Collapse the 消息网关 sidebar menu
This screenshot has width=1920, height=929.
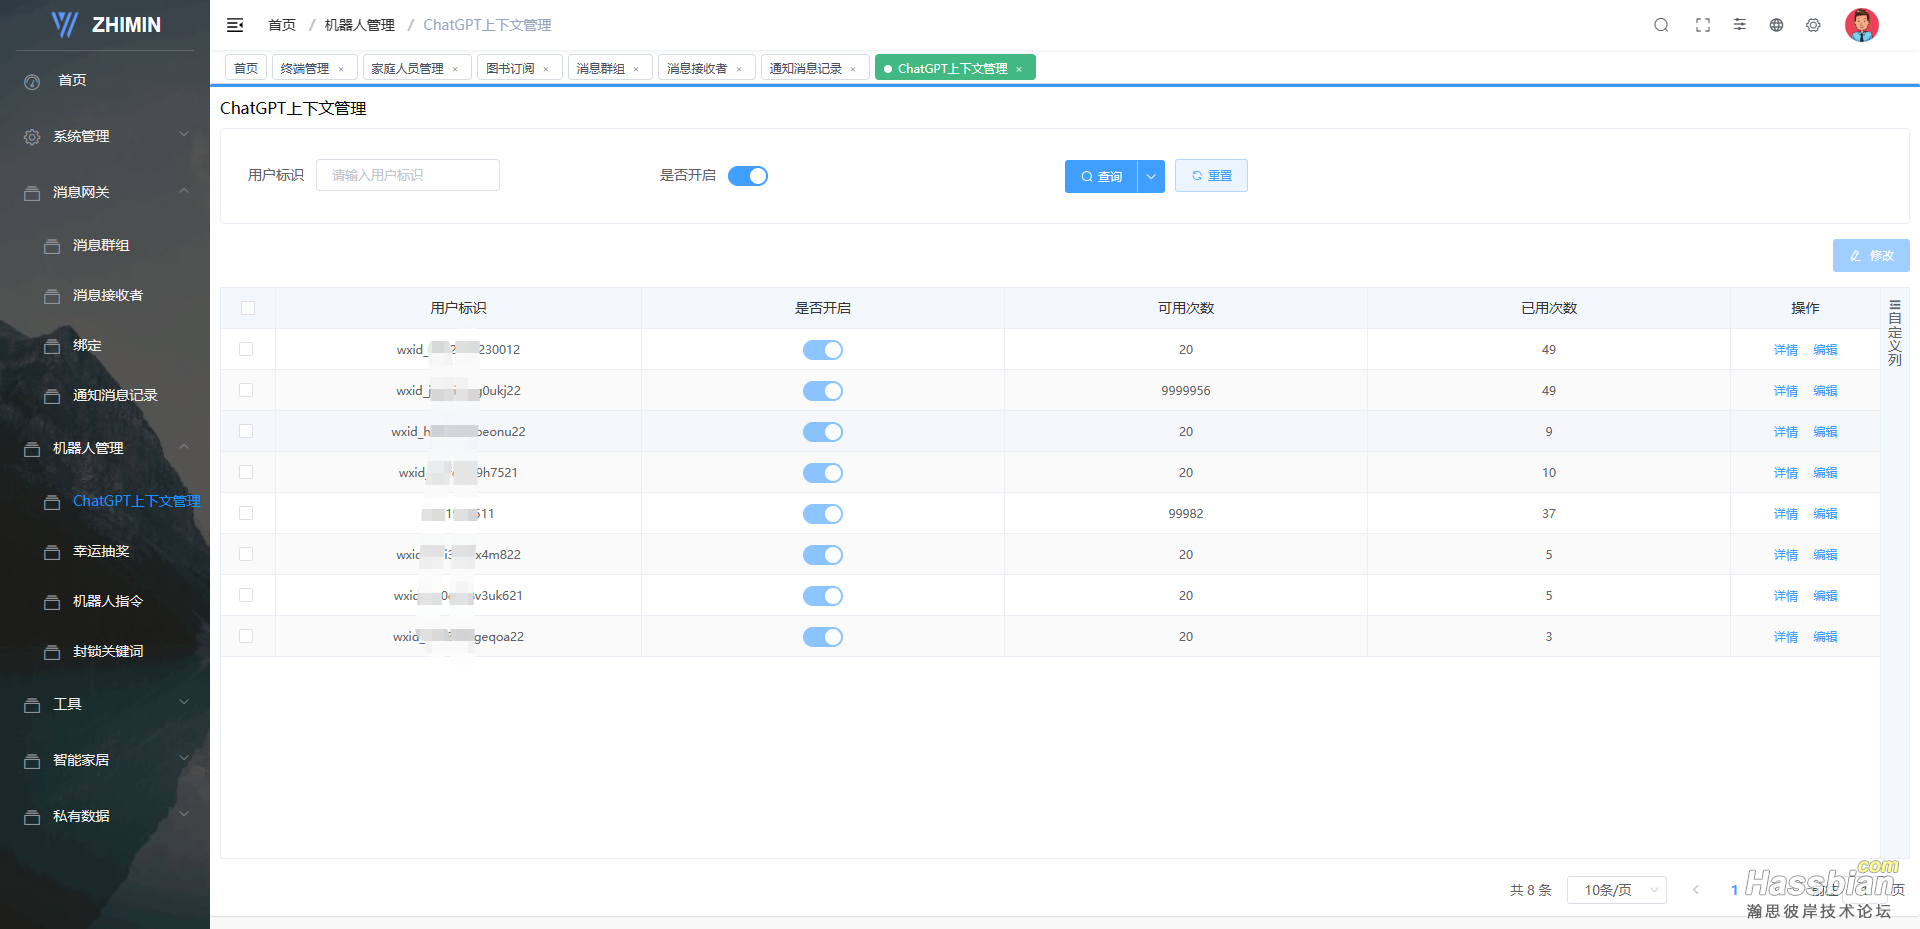click(x=105, y=192)
